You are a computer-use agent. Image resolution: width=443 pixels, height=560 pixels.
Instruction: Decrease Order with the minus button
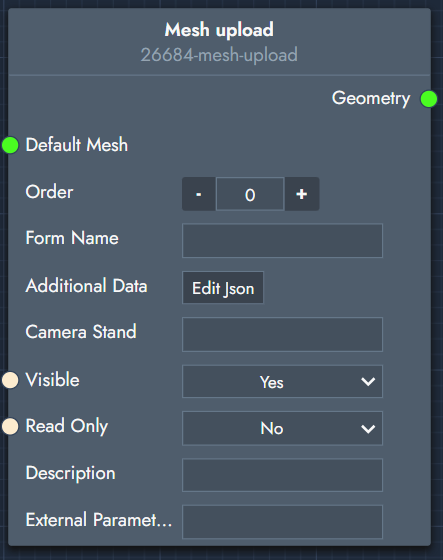tap(199, 194)
